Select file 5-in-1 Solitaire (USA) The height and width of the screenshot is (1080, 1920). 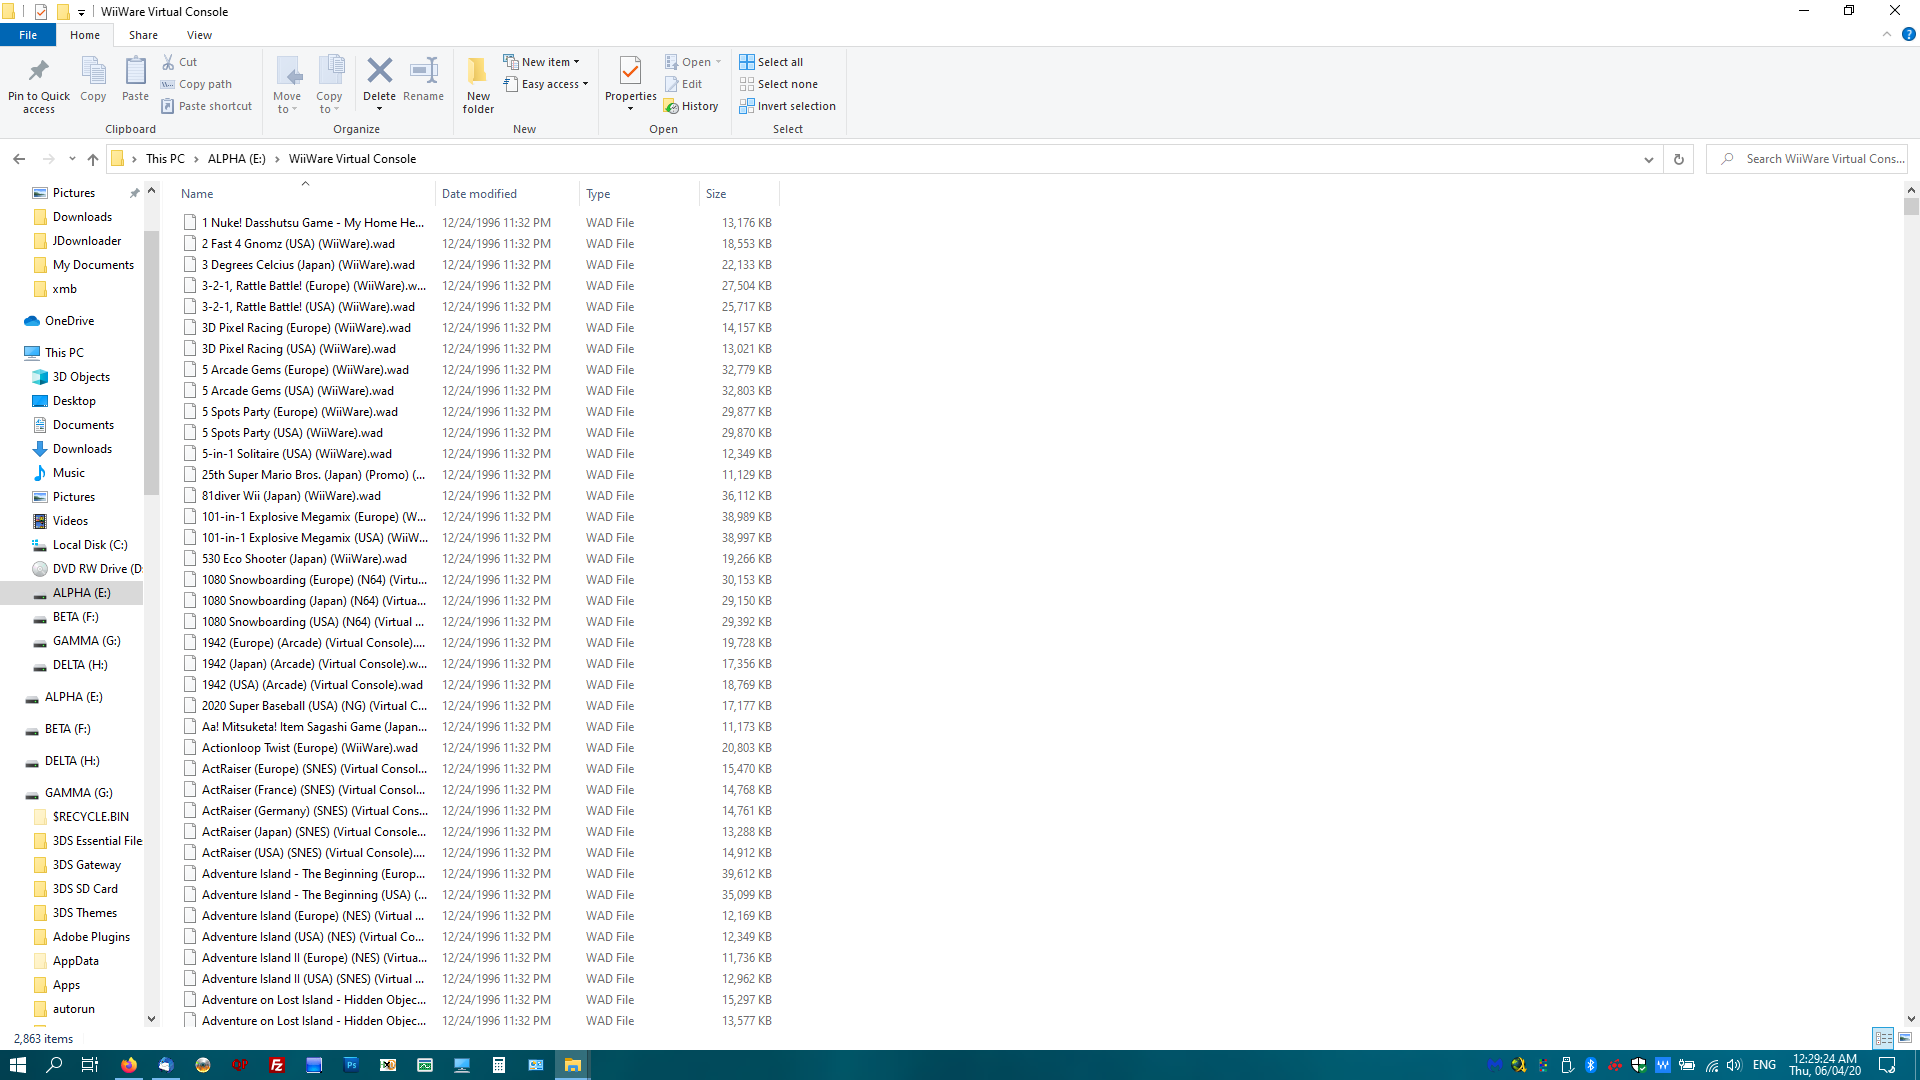pos(297,454)
